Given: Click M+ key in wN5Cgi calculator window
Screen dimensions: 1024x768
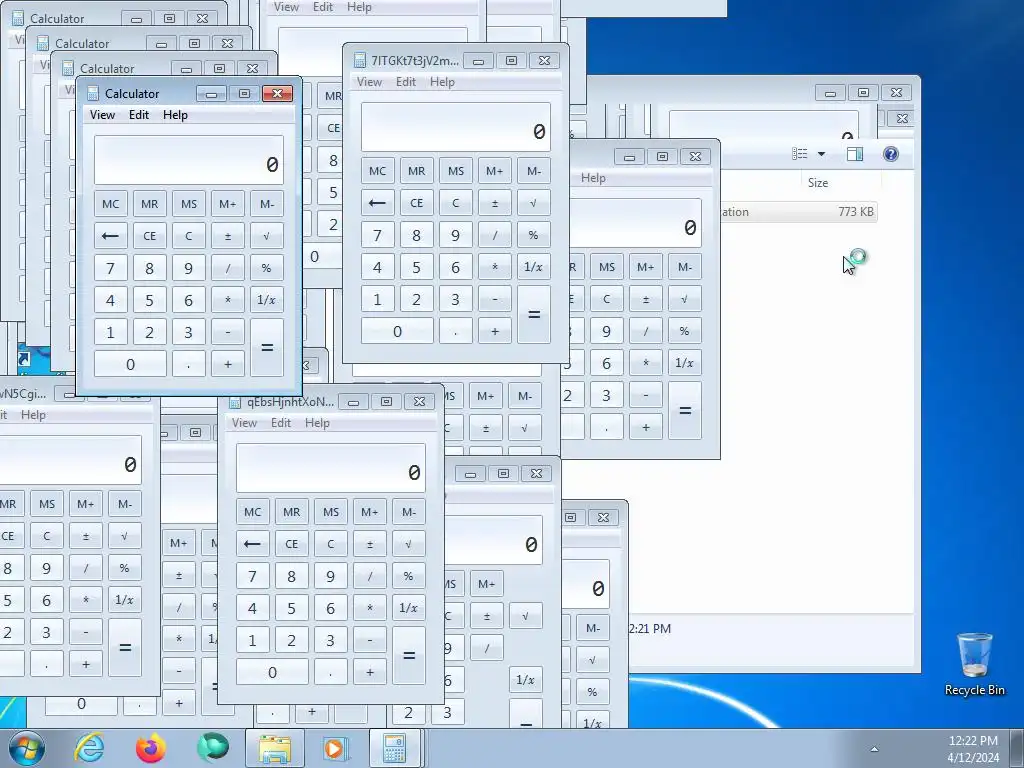Looking at the screenshot, I should pos(86,504).
